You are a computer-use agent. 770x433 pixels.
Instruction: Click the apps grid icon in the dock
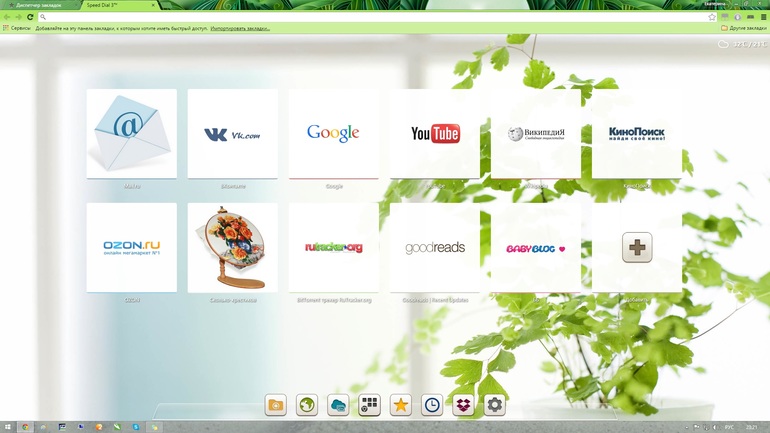click(369, 405)
